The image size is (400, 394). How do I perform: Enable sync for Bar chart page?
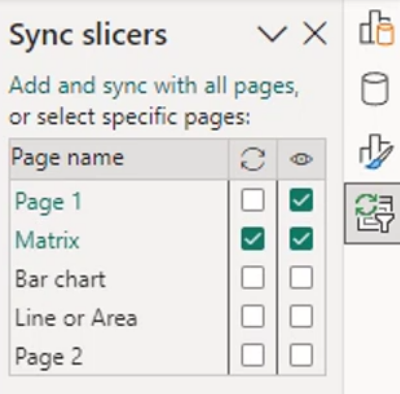coord(253,277)
